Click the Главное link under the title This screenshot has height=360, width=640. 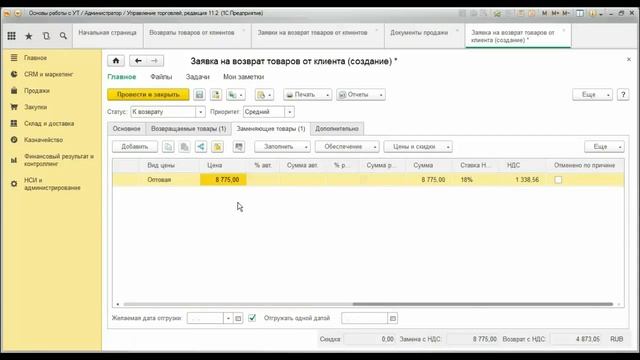(x=122, y=77)
